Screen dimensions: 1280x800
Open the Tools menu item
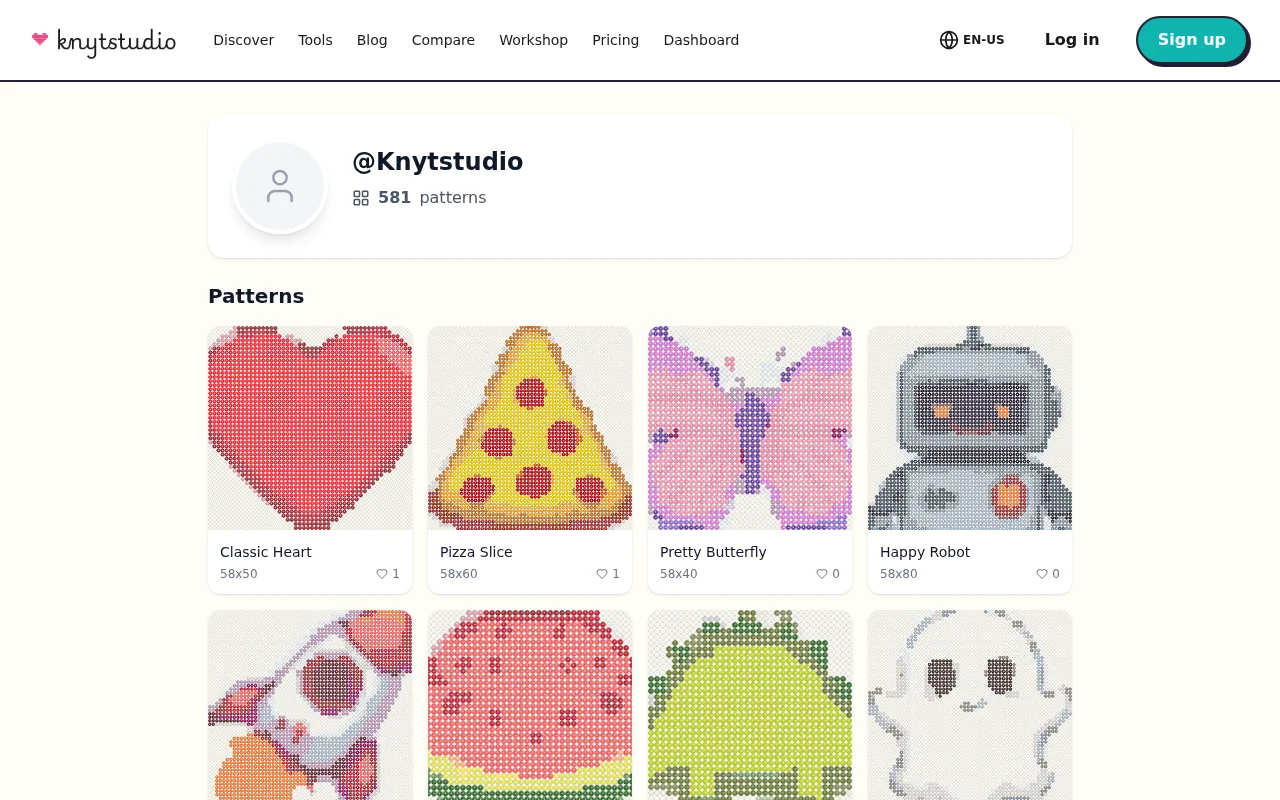[315, 40]
